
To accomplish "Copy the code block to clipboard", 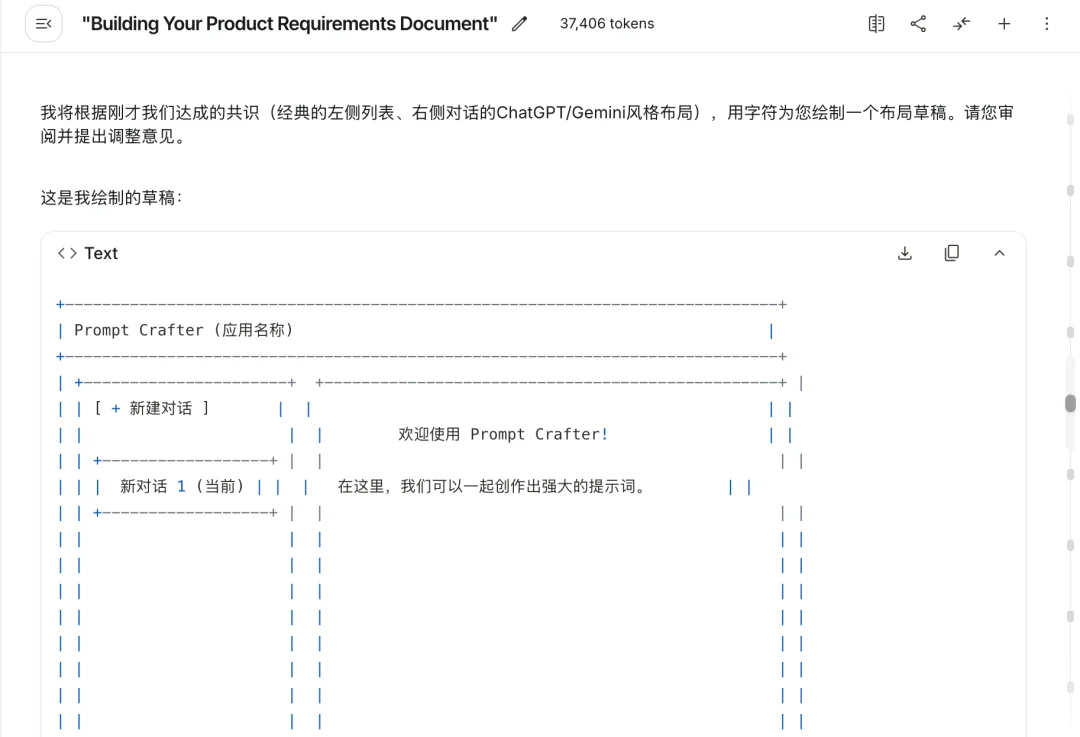I will pyautogui.click(x=951, y=253).
